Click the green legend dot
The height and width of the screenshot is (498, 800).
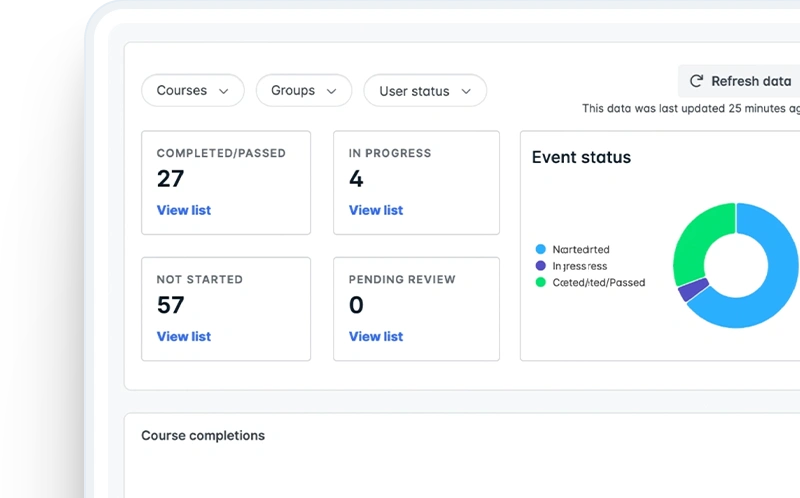point(541,282)
